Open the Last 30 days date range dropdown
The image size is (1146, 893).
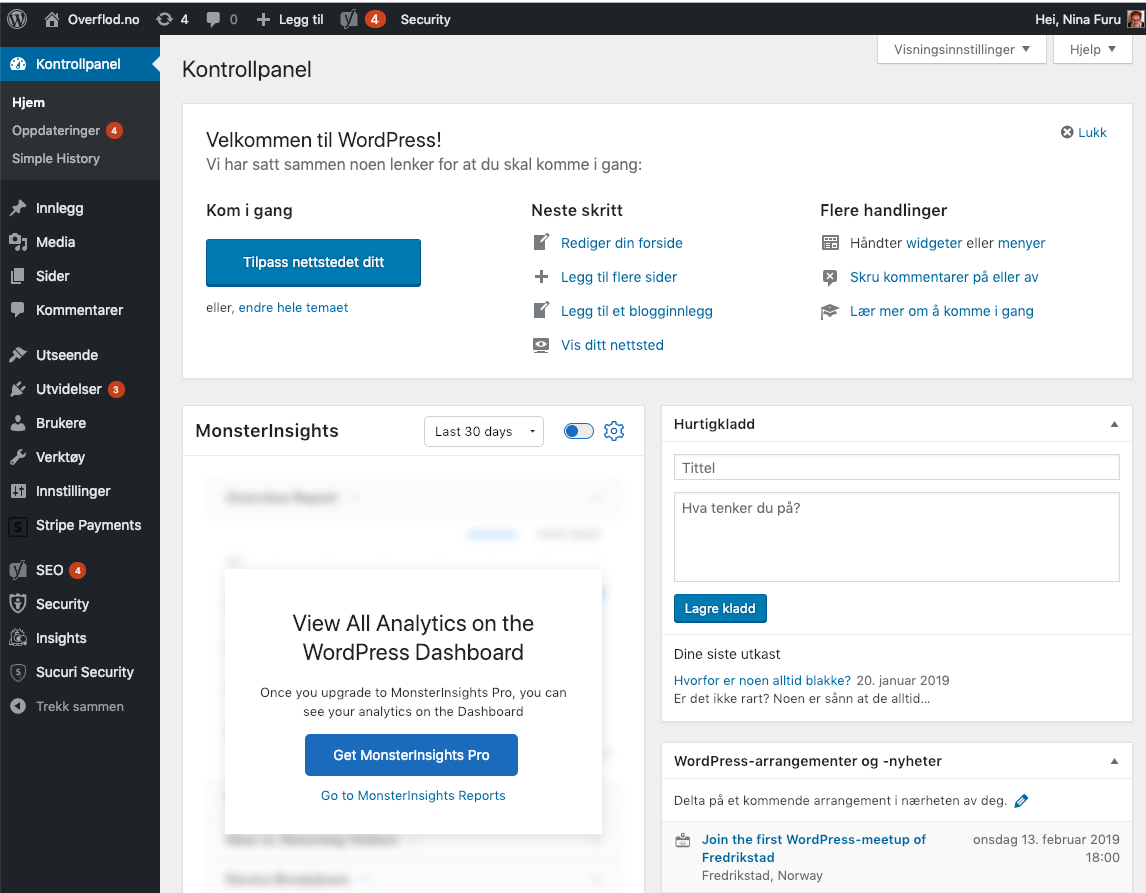(484, 431)
